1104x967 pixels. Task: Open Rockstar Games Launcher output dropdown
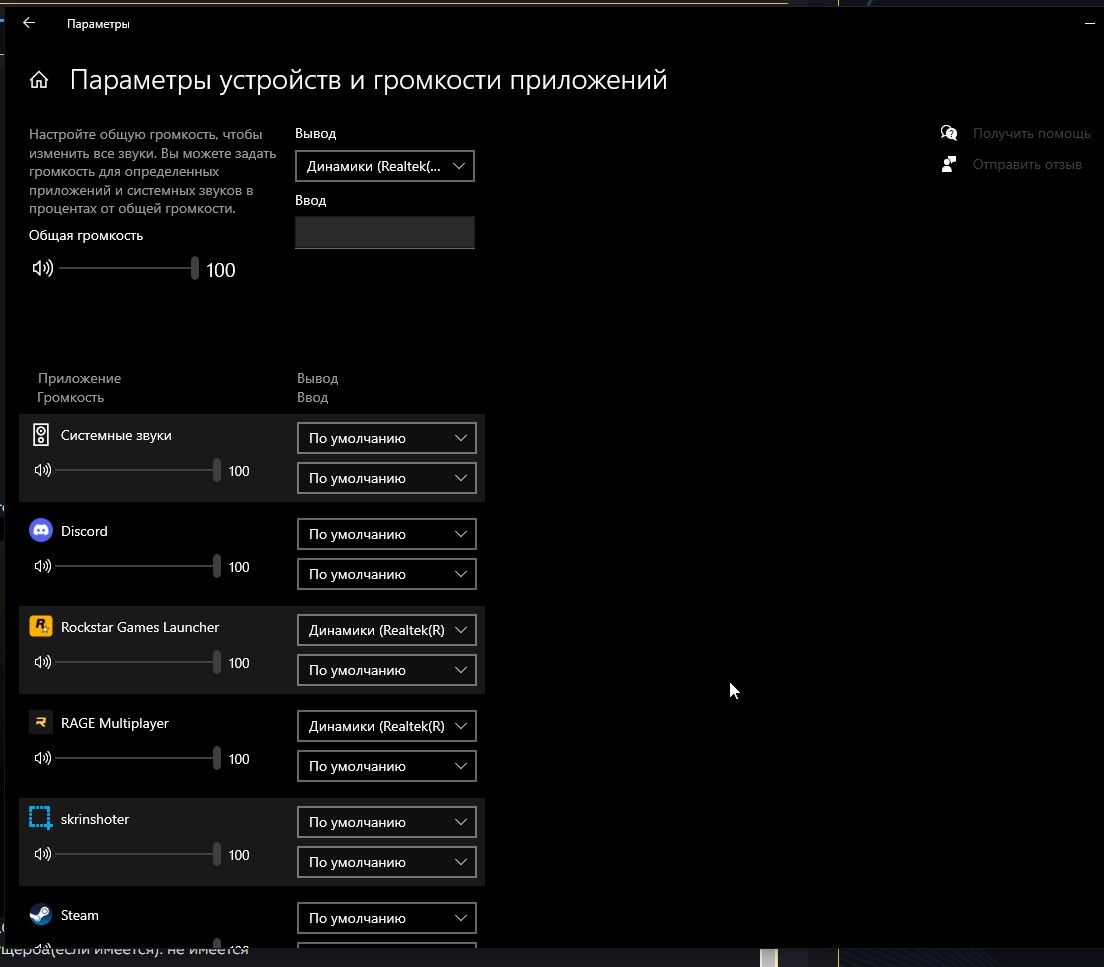[x=387, y=630]
